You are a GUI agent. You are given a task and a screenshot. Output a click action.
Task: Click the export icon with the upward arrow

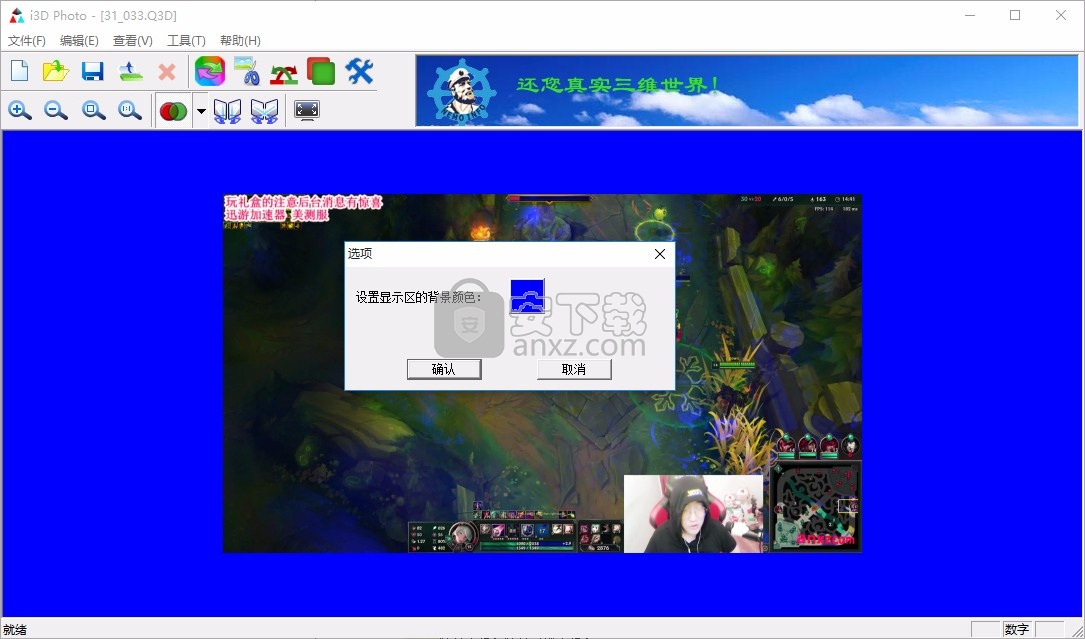(130, 71)
